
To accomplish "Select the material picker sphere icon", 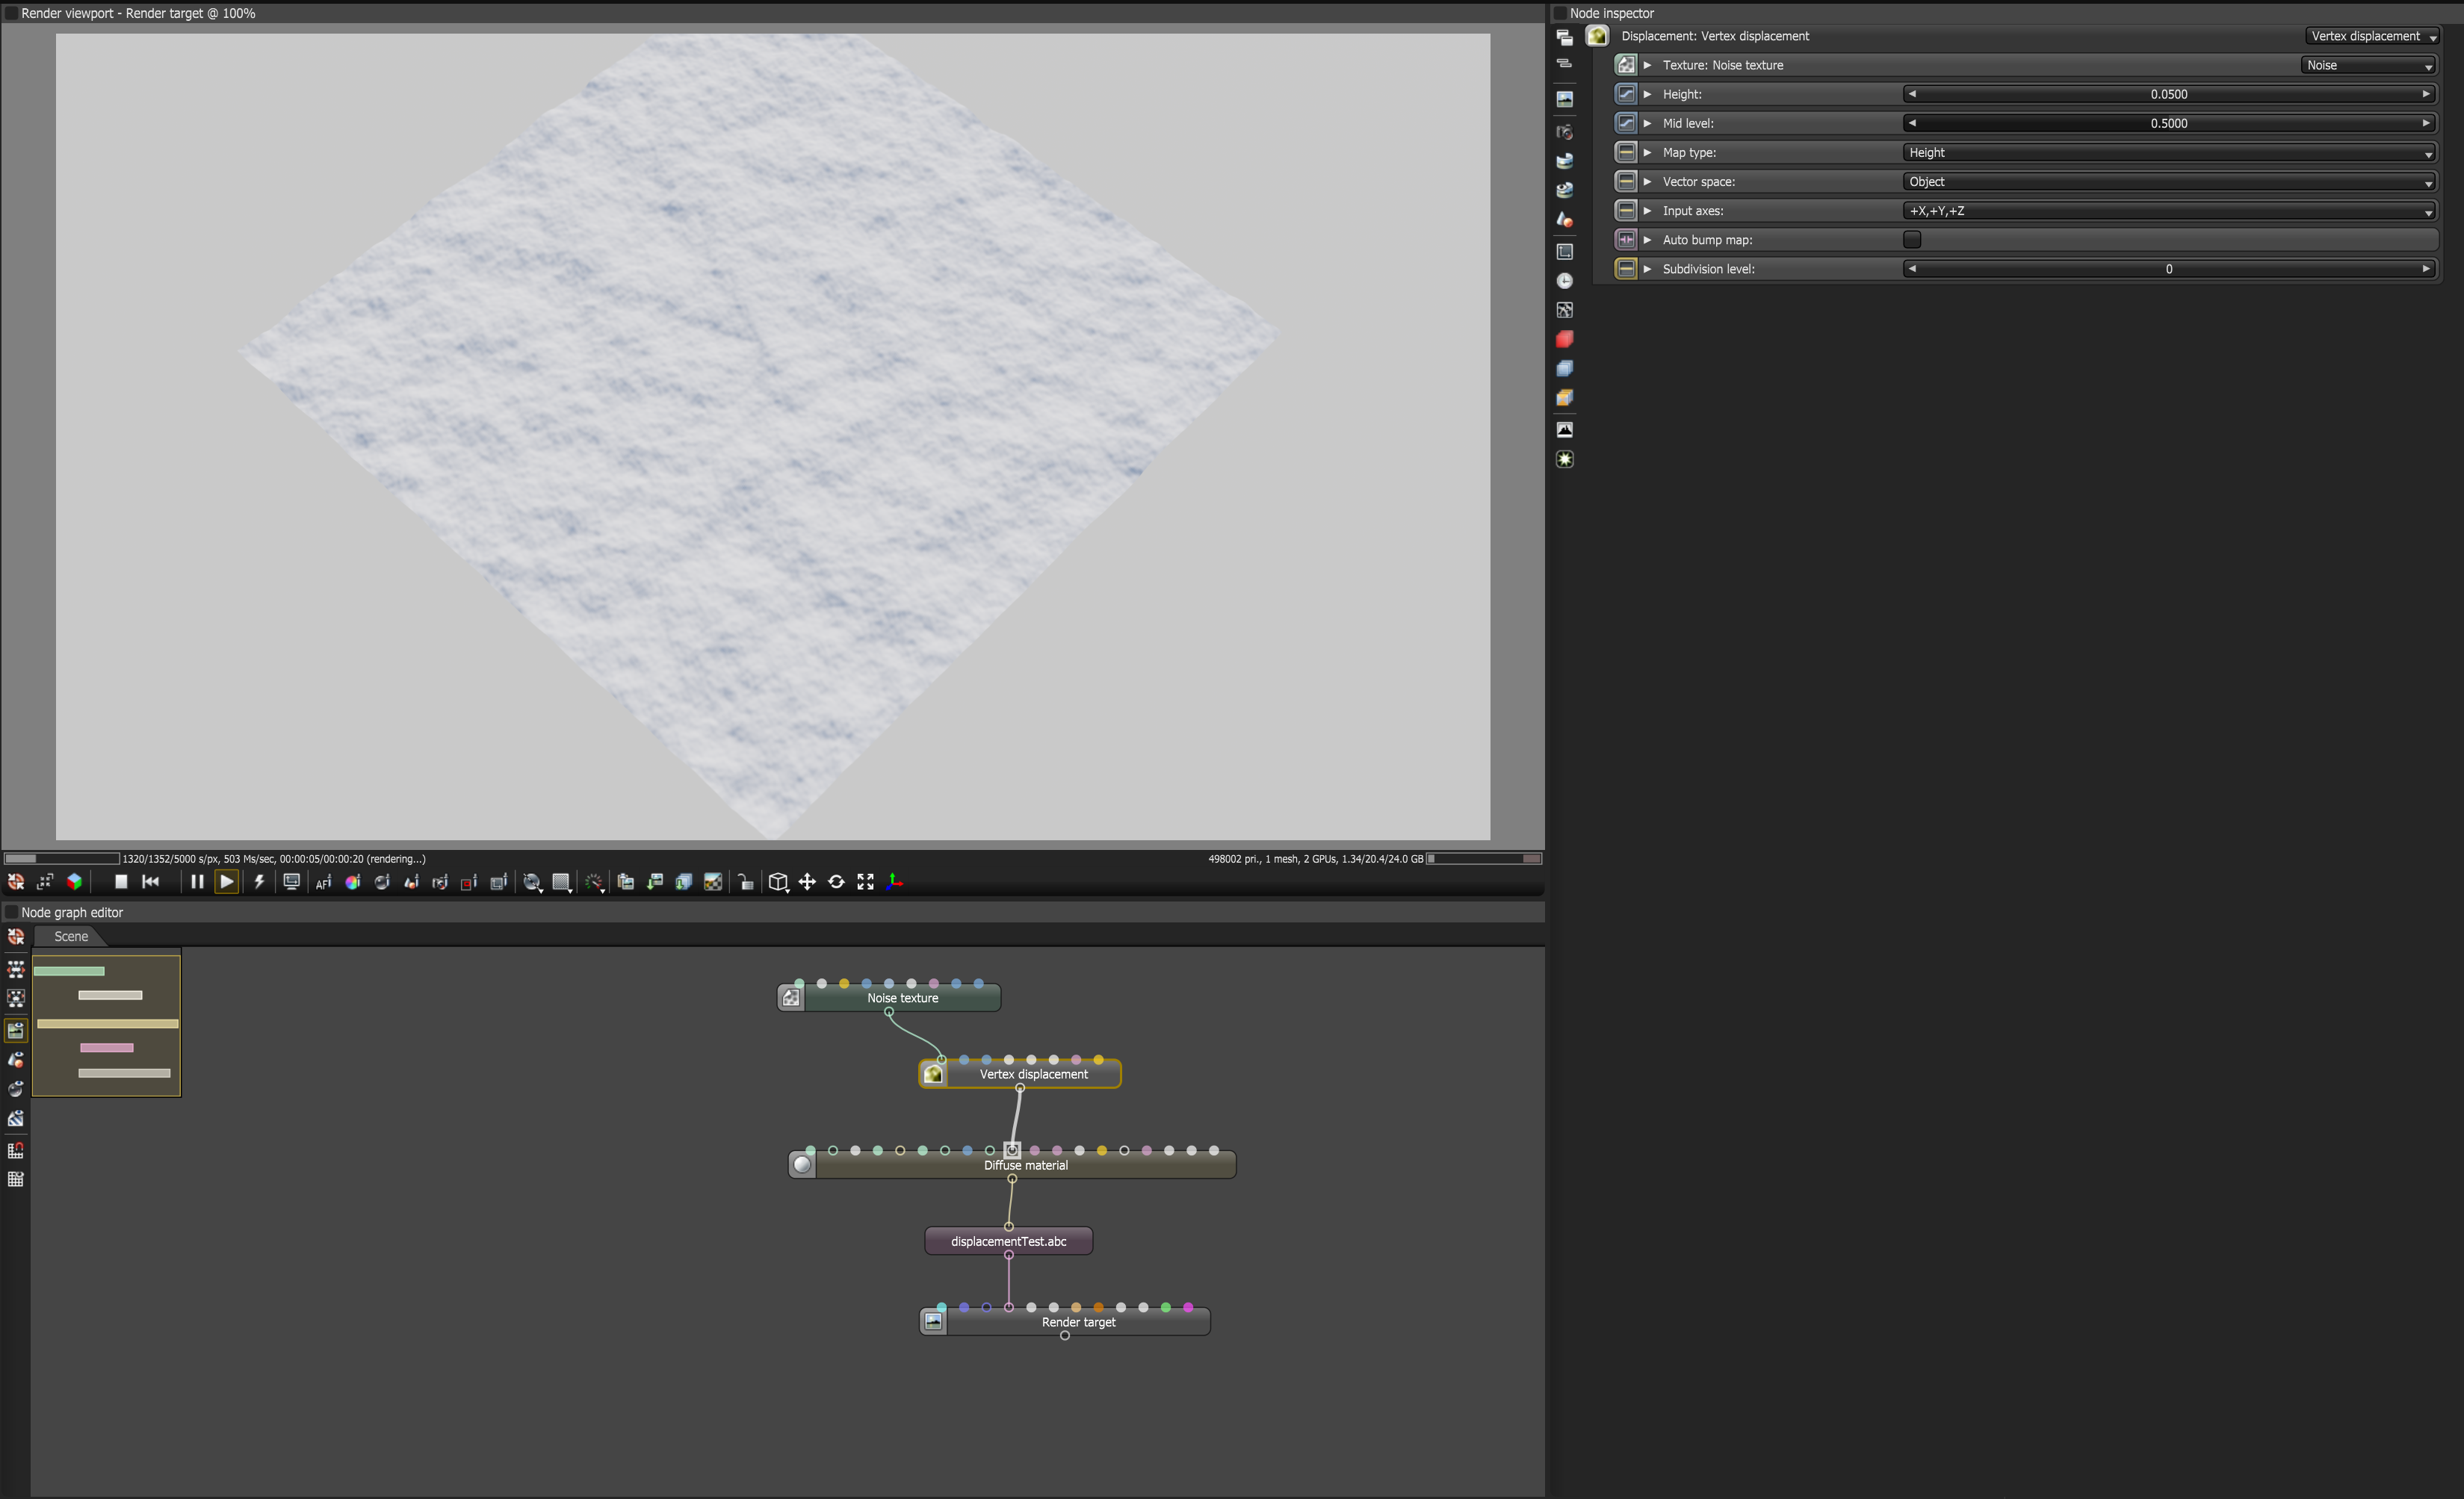I will point(381,882).
